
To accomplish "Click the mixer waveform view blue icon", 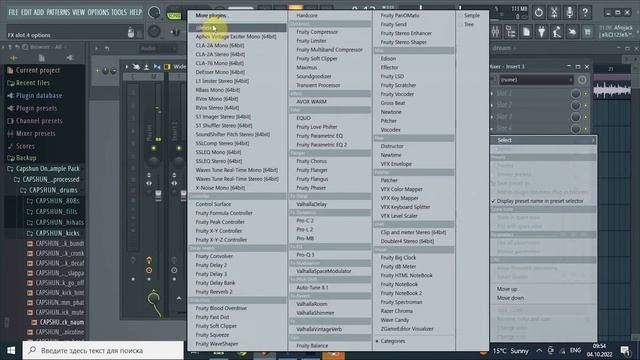I will coord(157,67).
